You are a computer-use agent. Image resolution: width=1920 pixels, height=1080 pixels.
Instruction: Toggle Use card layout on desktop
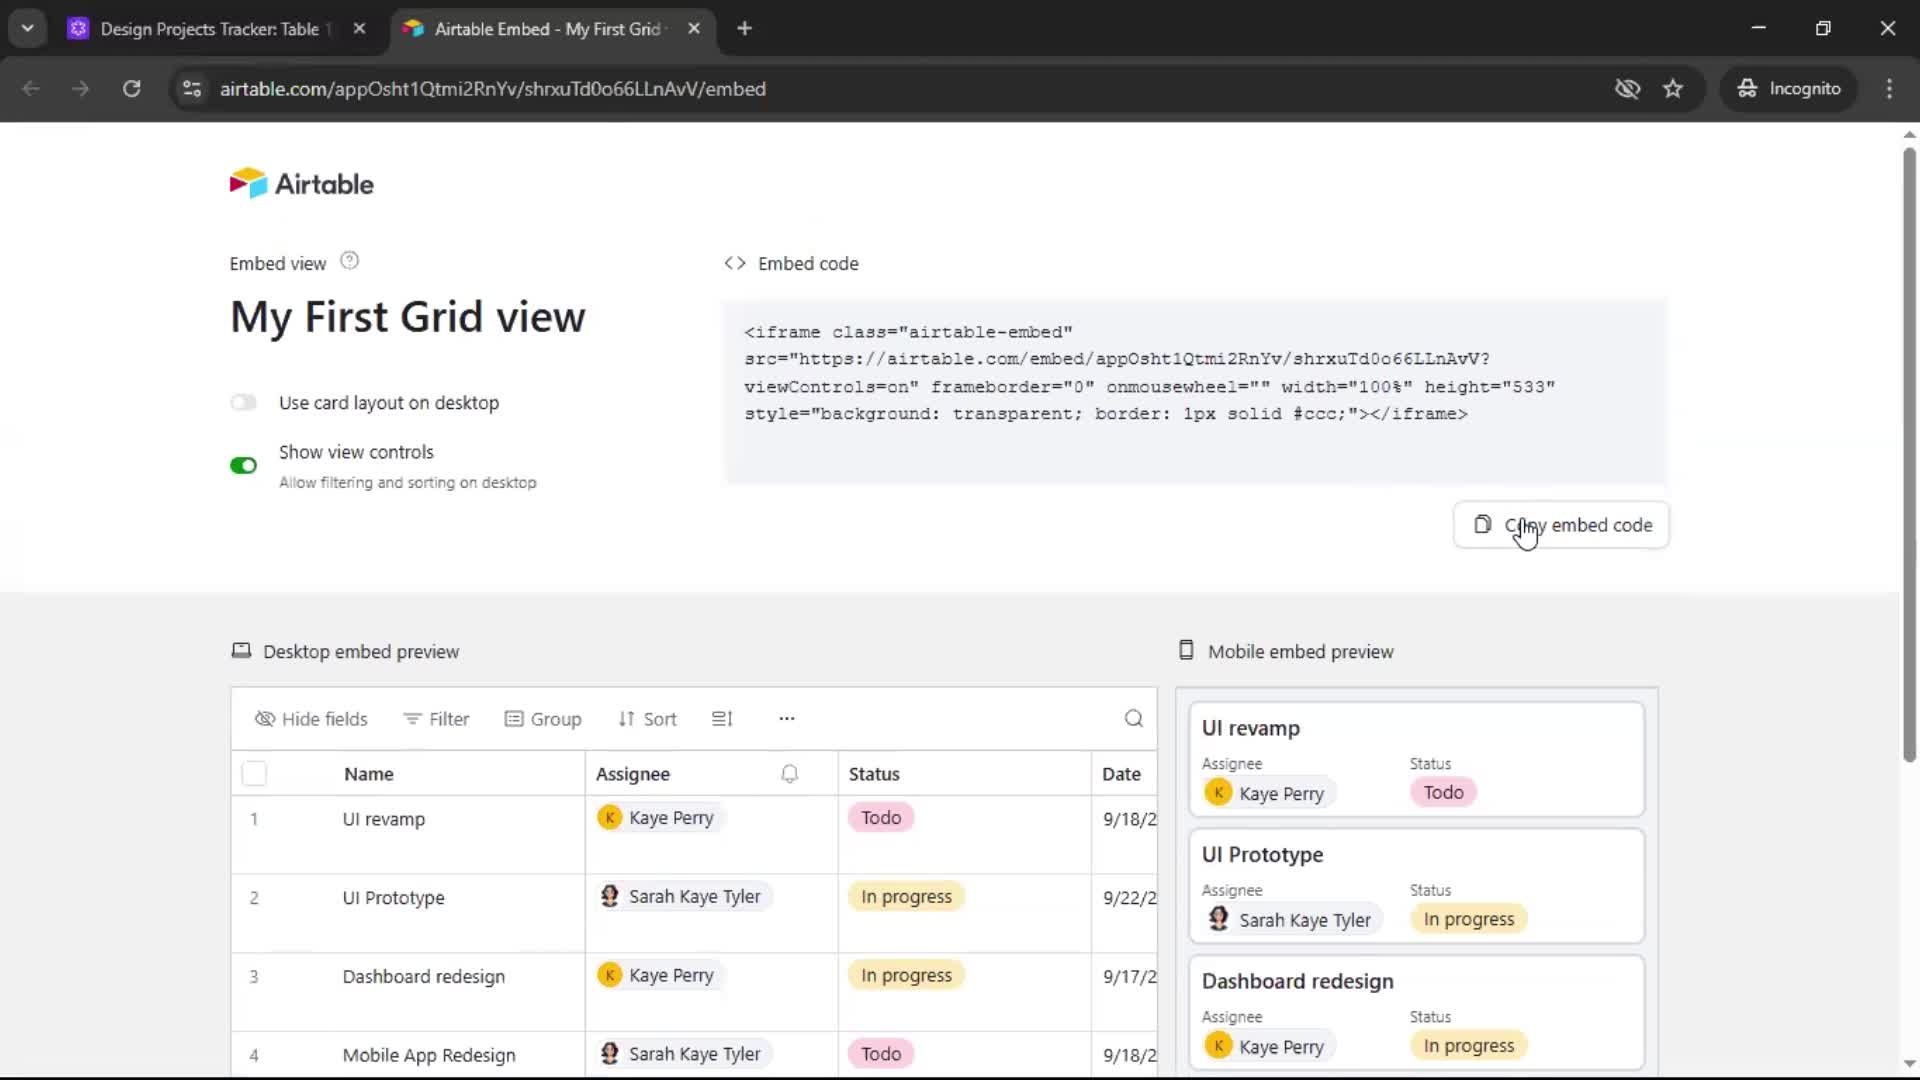(243, 403)
